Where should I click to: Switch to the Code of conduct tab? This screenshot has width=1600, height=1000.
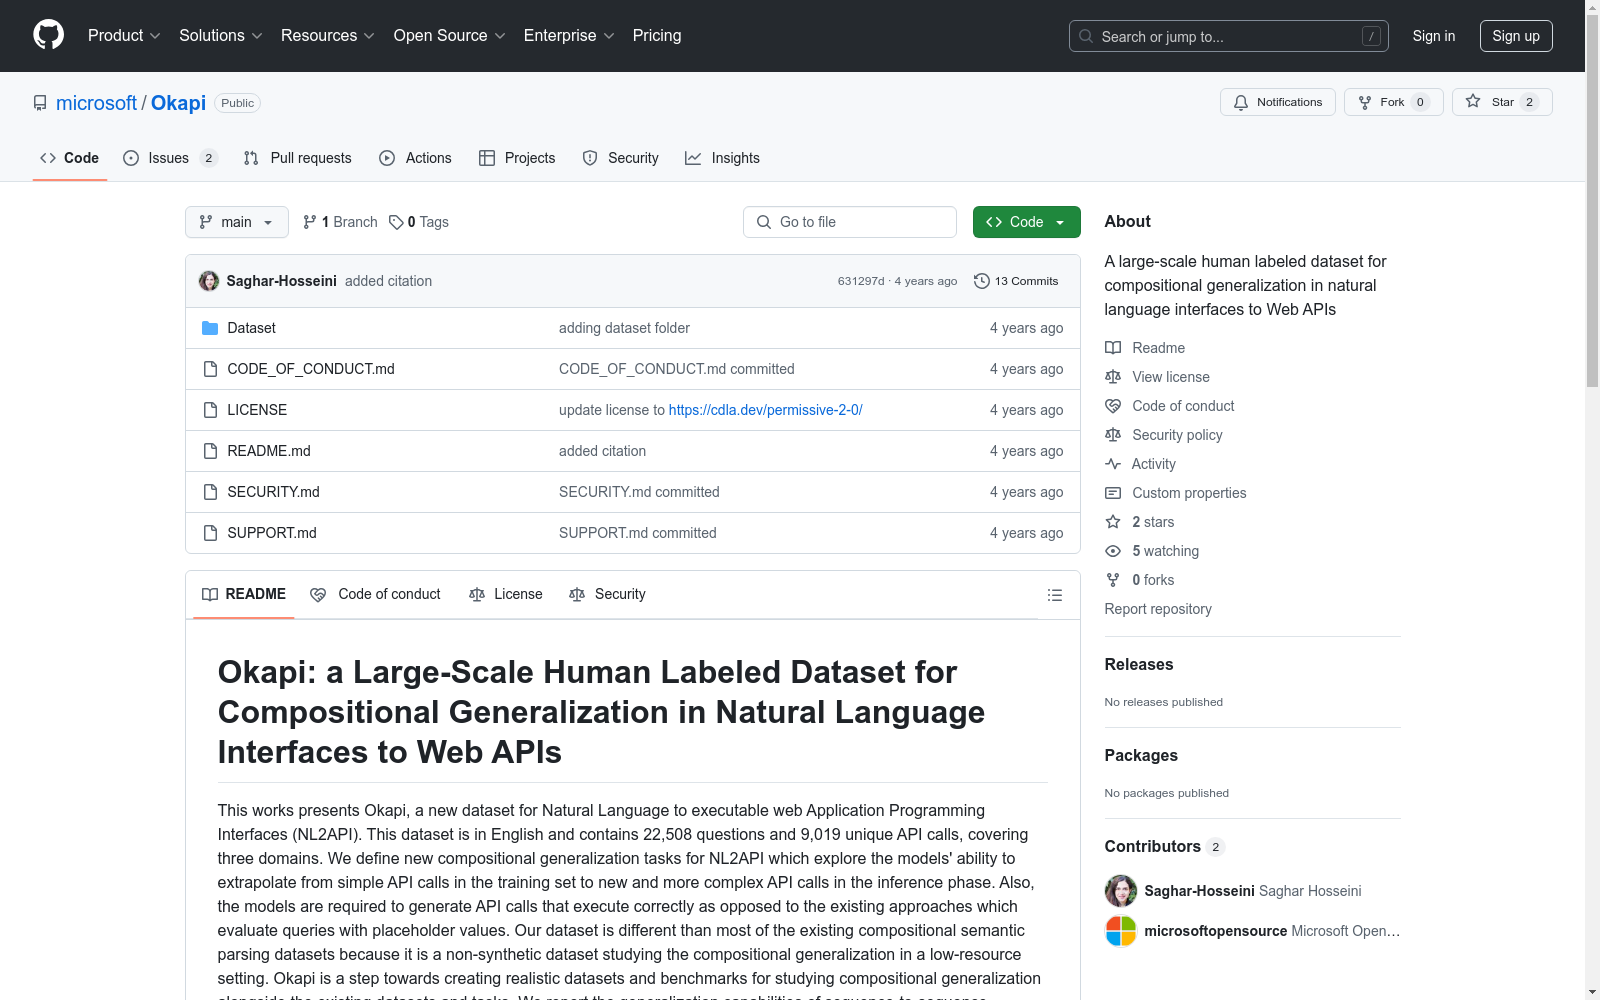[375, 595]
